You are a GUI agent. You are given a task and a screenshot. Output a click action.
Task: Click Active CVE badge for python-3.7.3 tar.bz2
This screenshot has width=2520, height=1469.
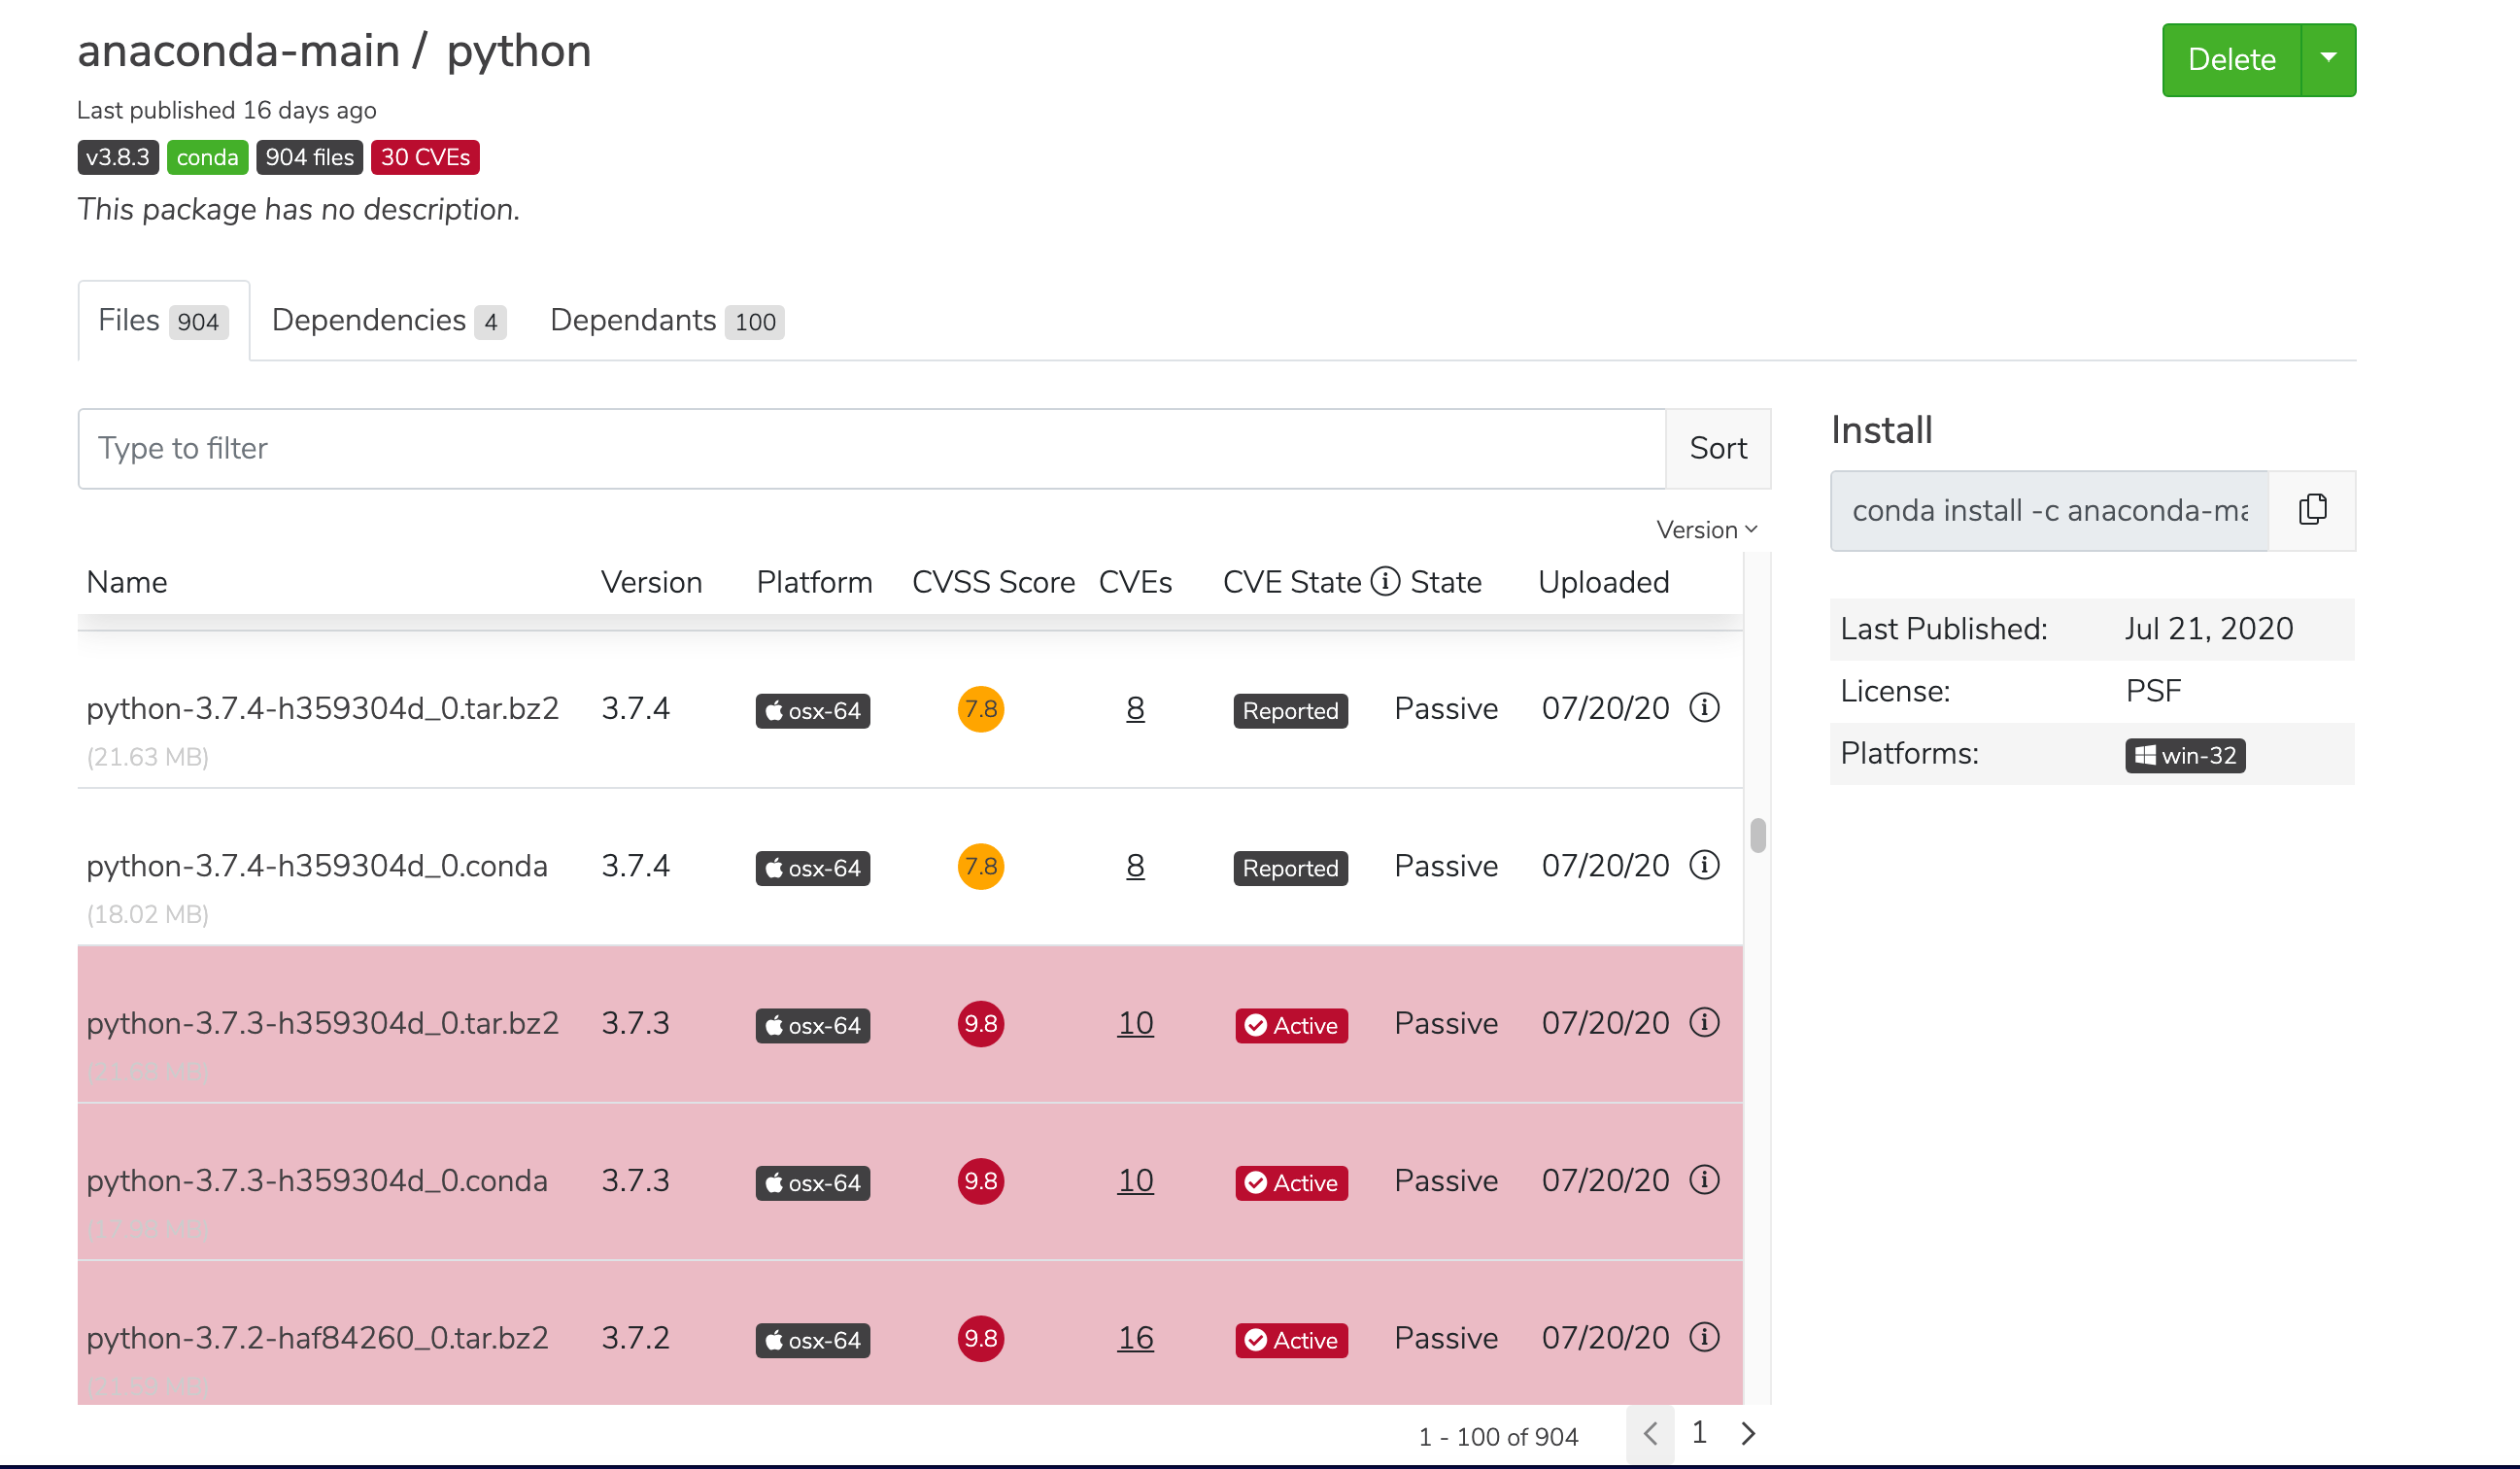click(x=1291, y=1025)
